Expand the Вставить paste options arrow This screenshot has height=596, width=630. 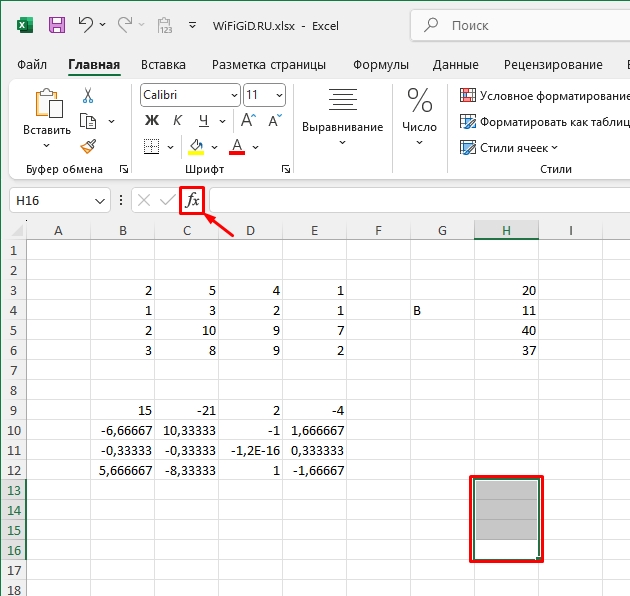point(47,145)
